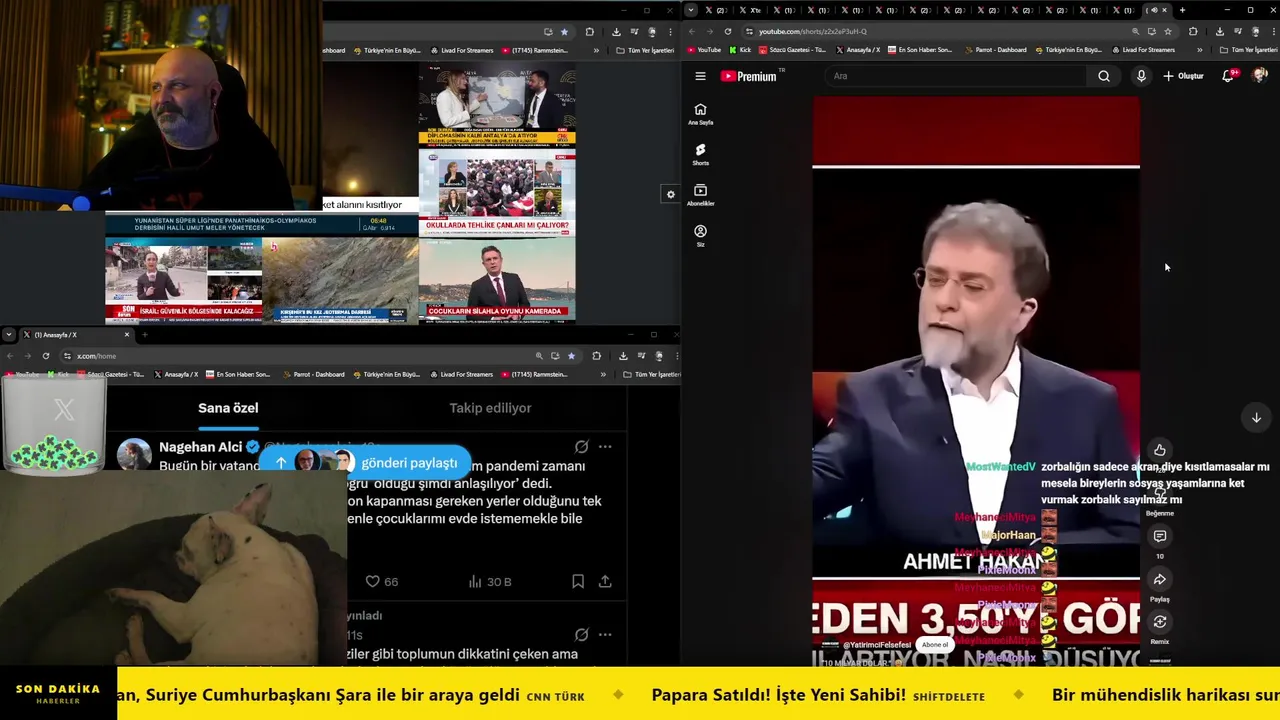Show hidden bookmarks in the top news window
The image size is (1280, 720).
596,50
